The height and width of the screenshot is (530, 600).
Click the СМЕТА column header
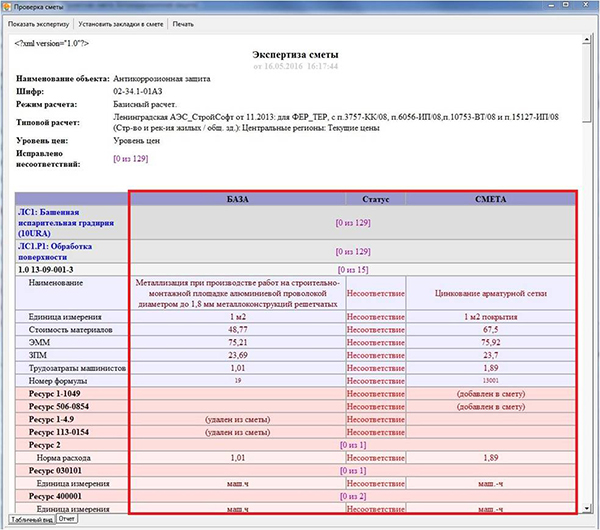[x=491, y=199]
